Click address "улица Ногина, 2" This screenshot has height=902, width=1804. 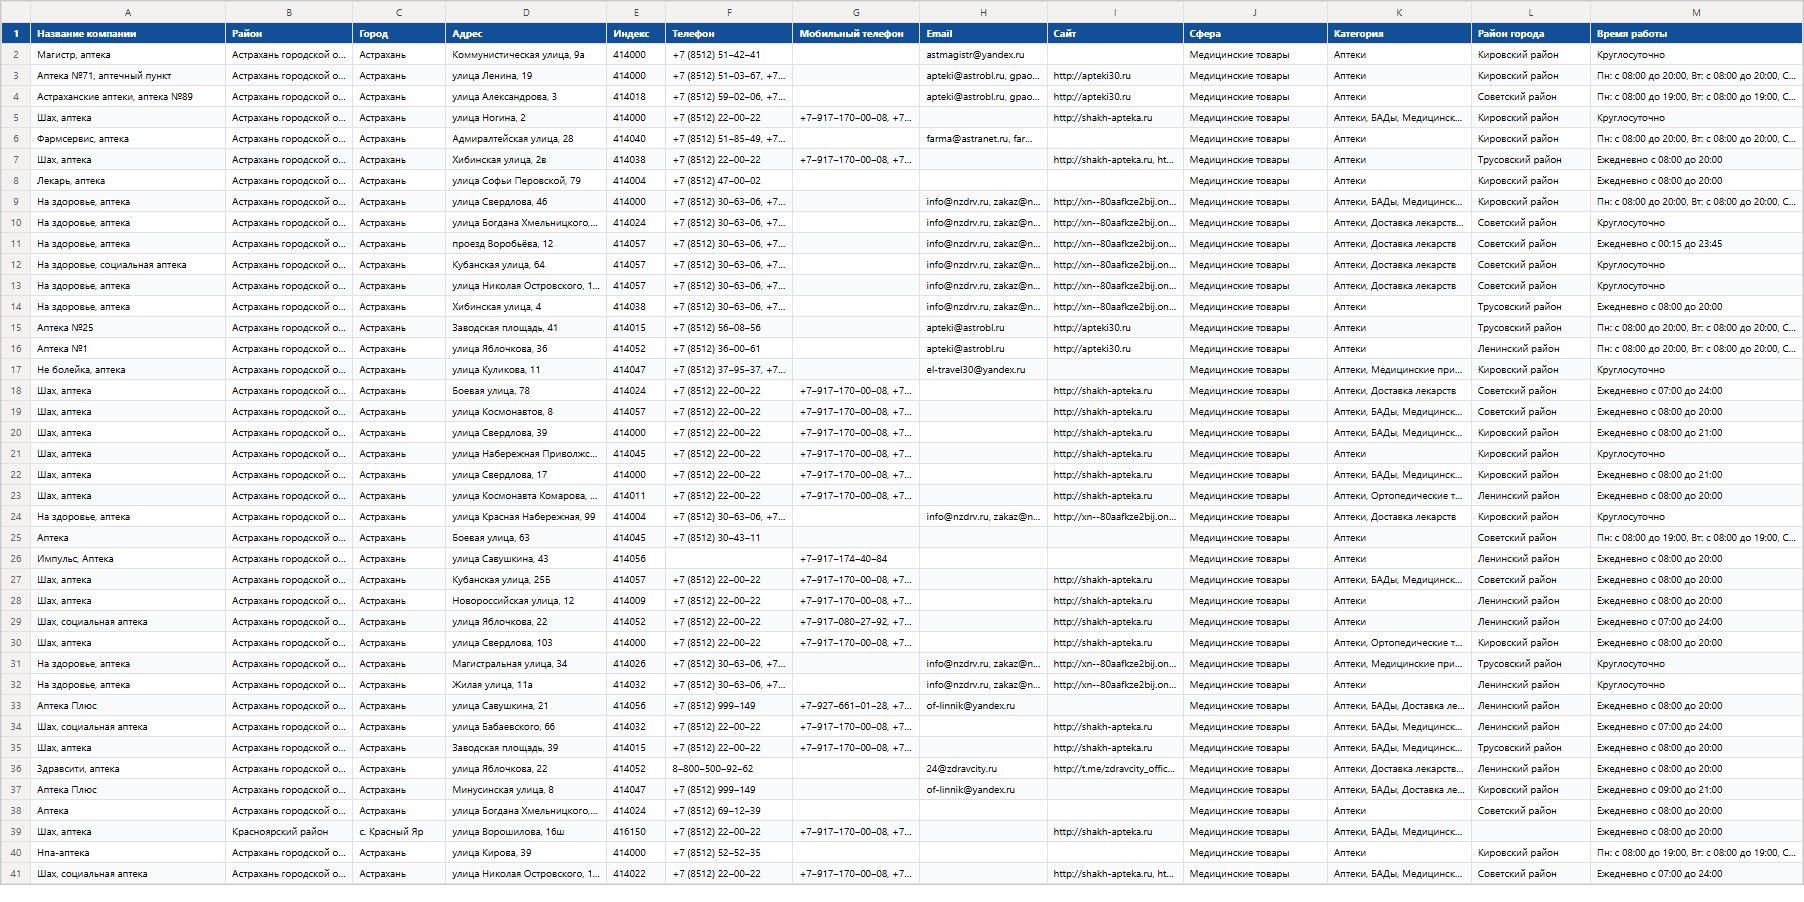click(526, 118)
